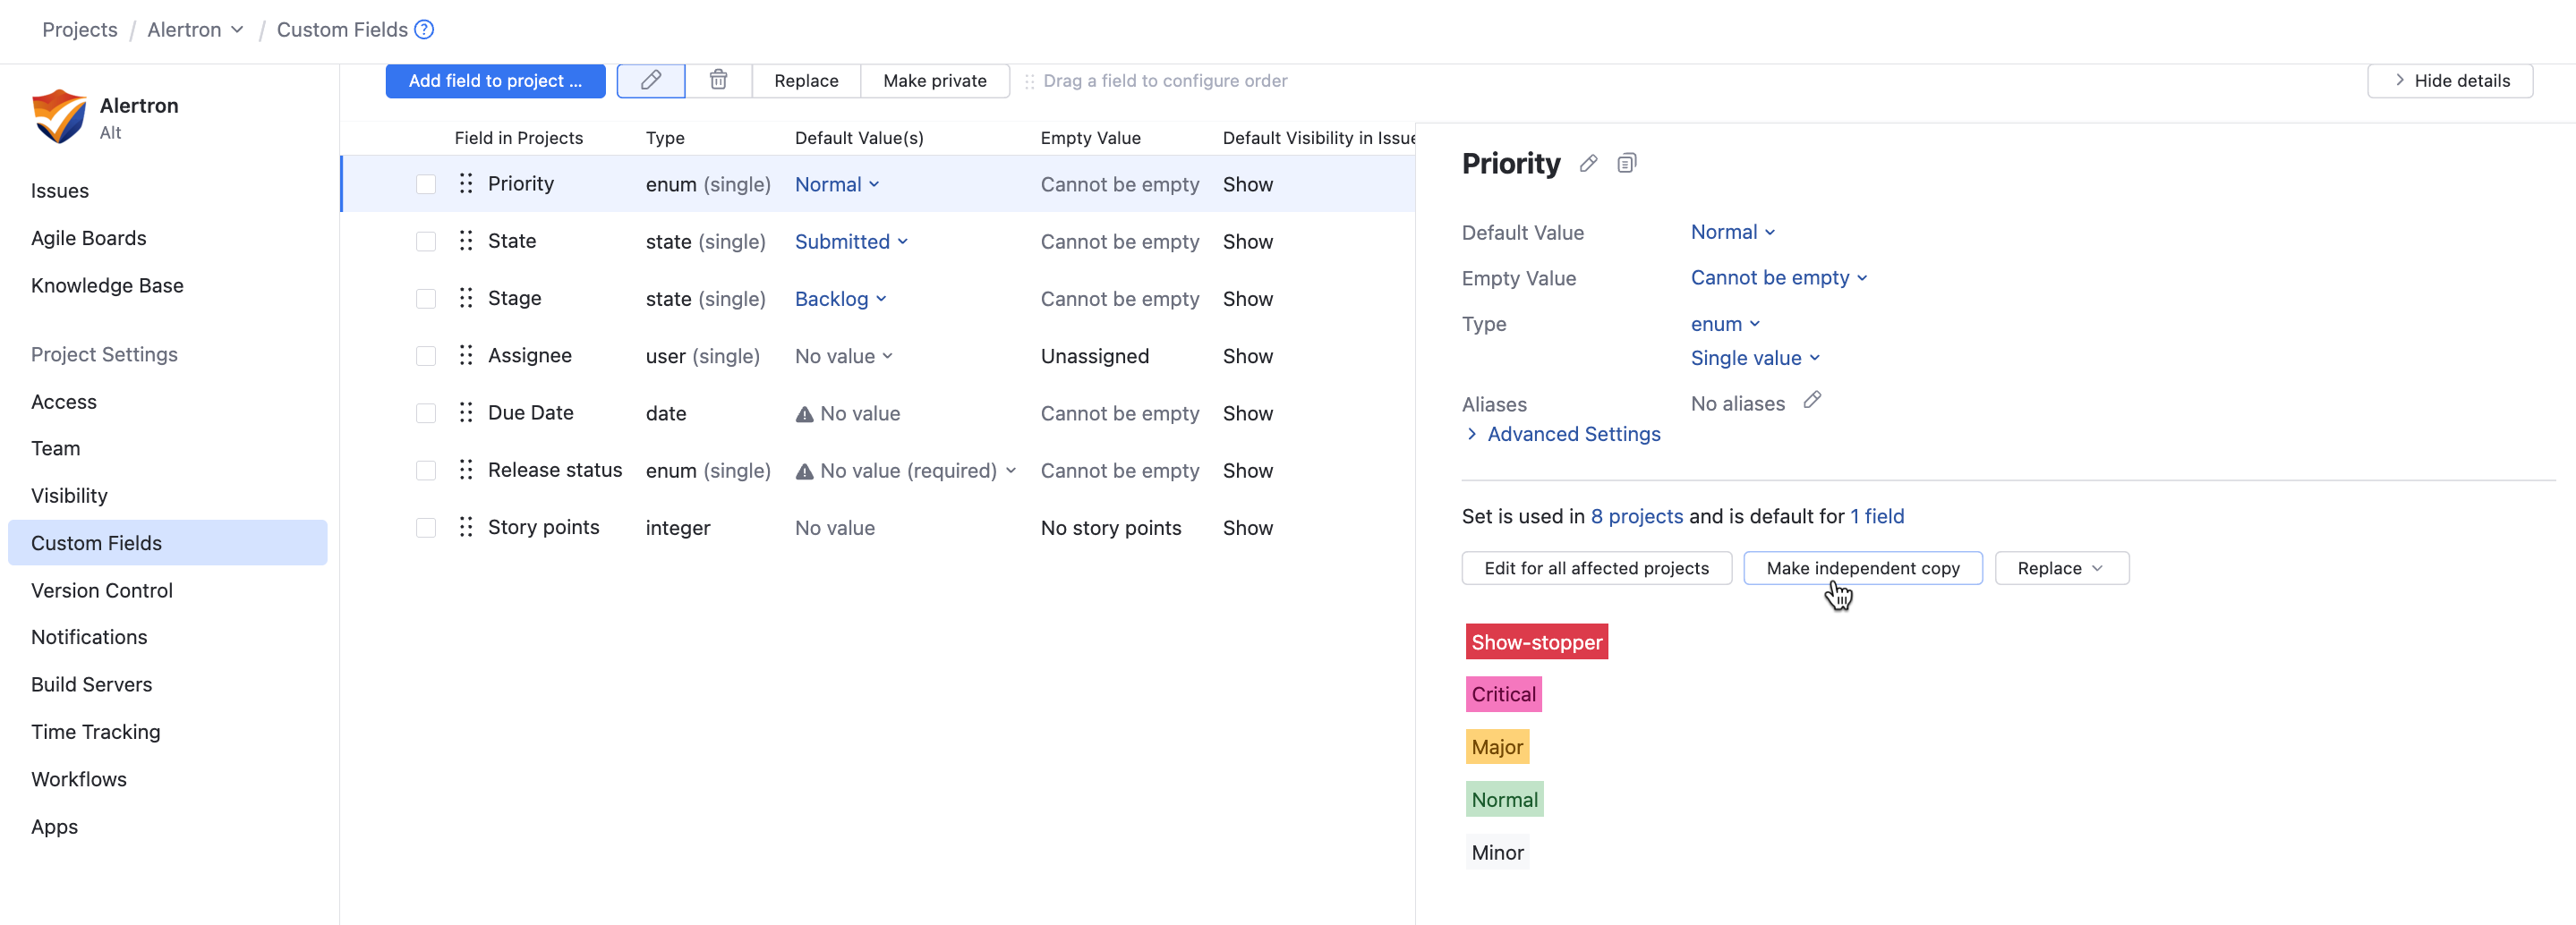Expand Advanced Settings section

click(1573, 434)
